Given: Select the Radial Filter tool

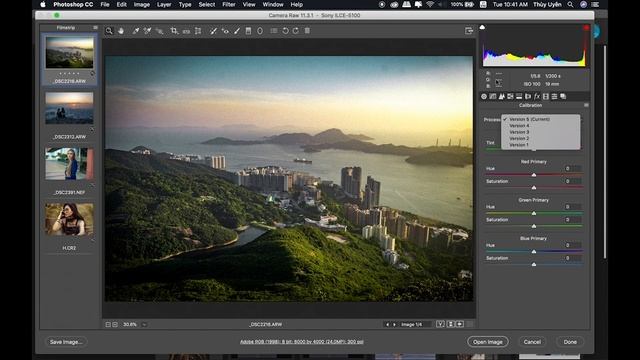Looking at the screenshot, I should pos(260,31).
